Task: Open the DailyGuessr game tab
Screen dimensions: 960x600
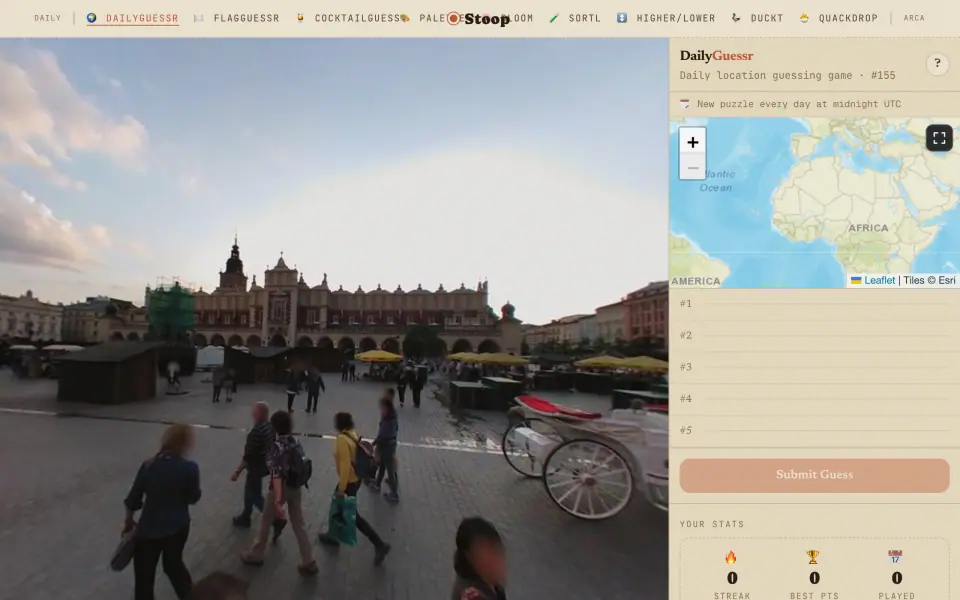Action: click(133, 18)
